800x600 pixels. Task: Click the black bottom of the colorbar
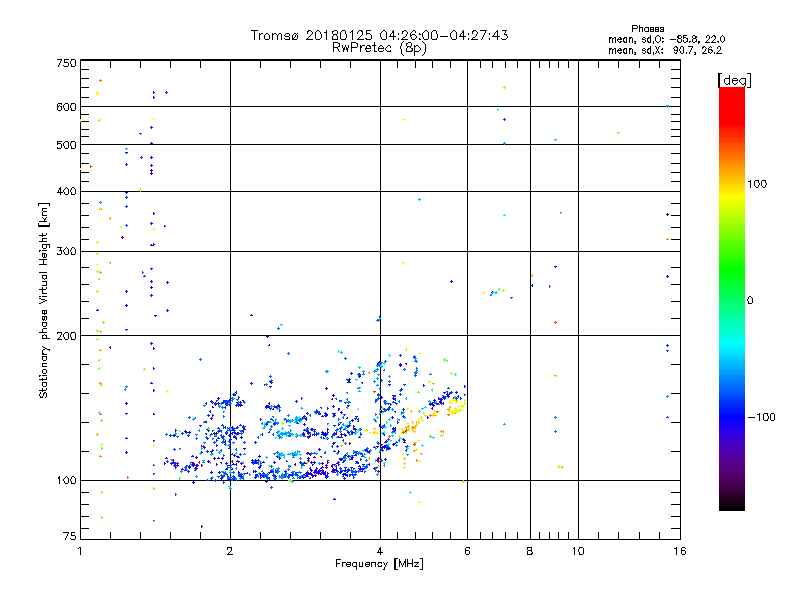pyautogui.click(x=732, y=503)
